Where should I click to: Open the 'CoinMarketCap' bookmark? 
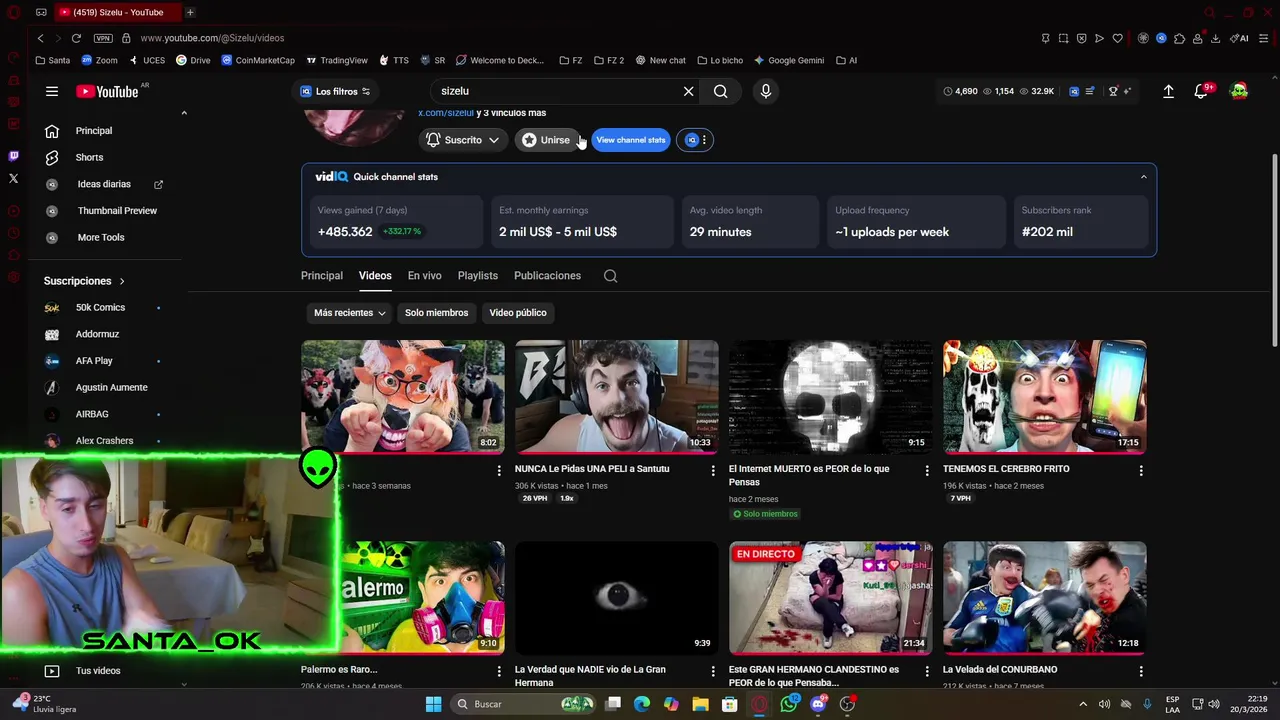click(258, 60)
